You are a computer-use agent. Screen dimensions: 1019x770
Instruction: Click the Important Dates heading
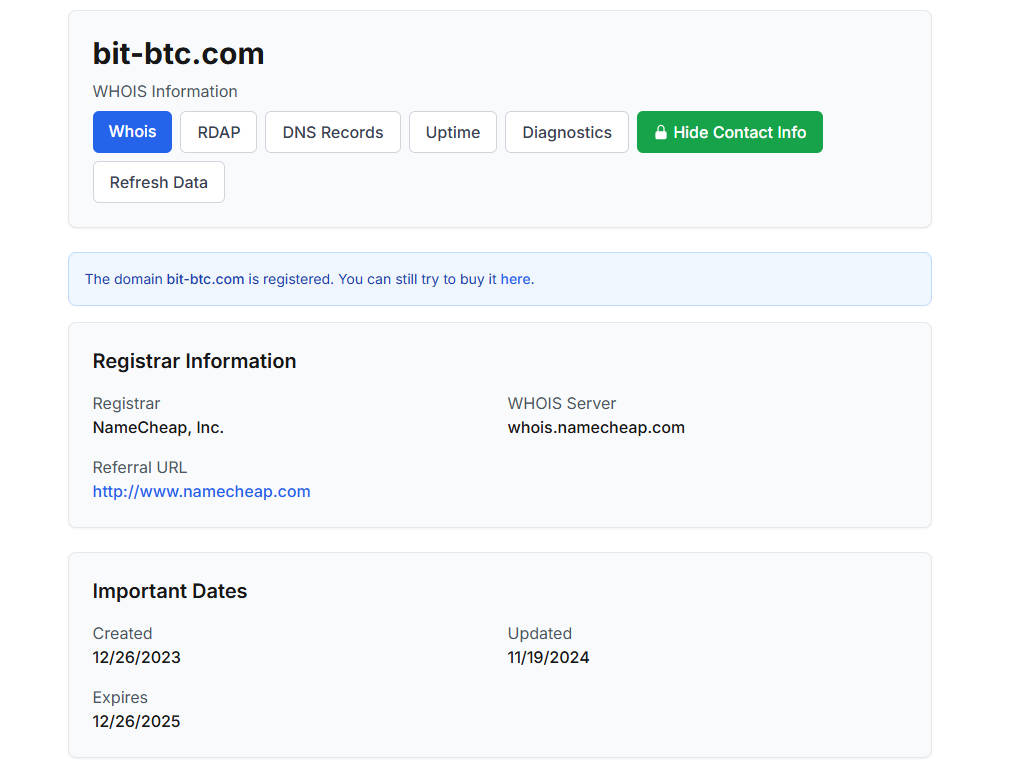point(169,591)
